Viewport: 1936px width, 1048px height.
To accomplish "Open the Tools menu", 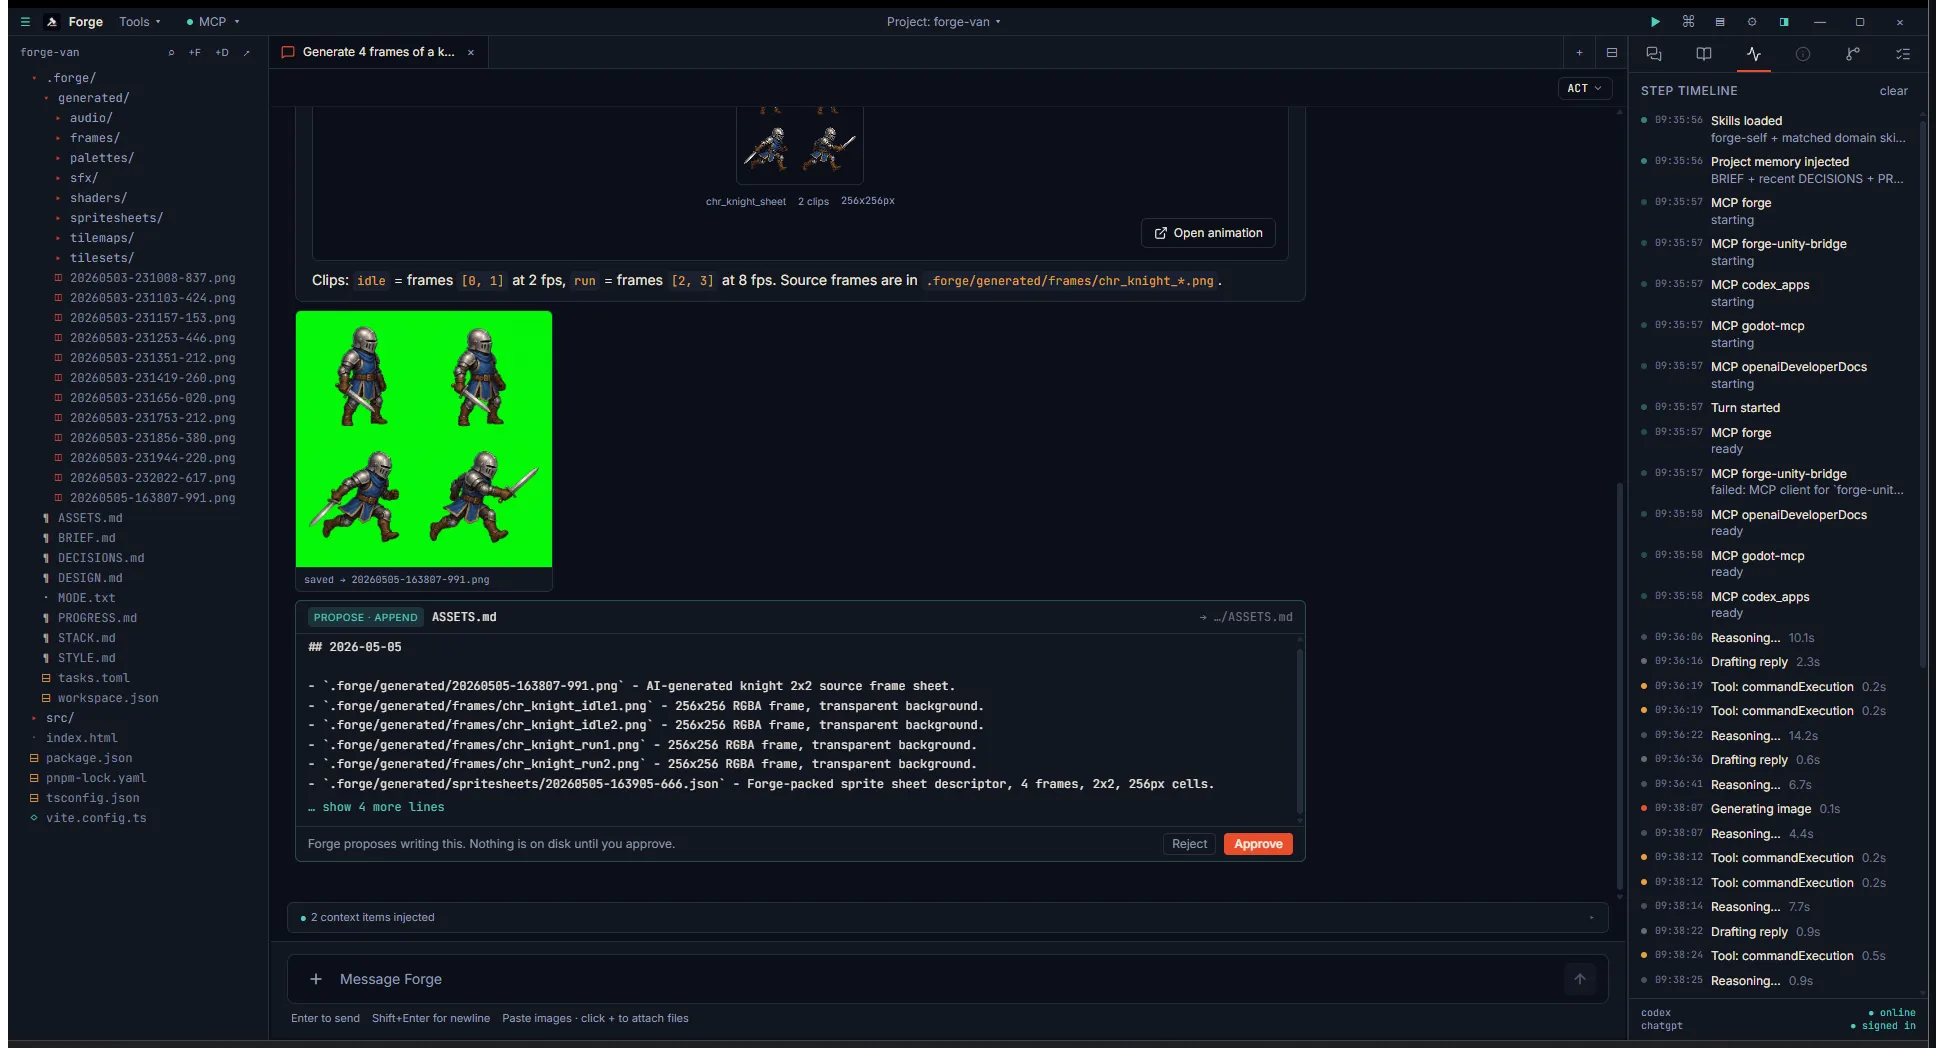I will (139, 21).
